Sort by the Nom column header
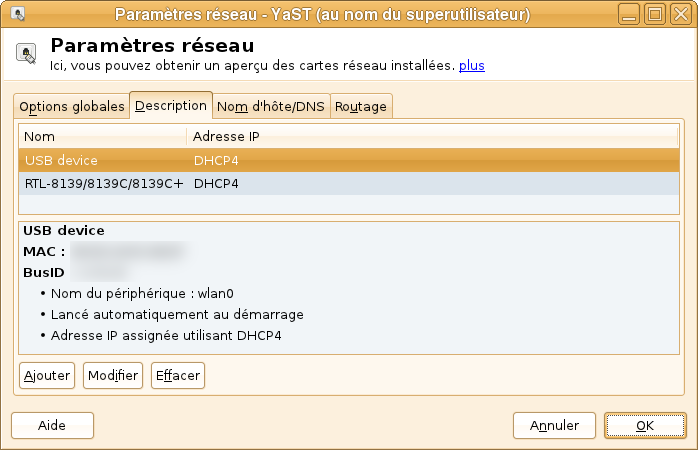This screenshot has width=698, height=451. tap(102, 136)
